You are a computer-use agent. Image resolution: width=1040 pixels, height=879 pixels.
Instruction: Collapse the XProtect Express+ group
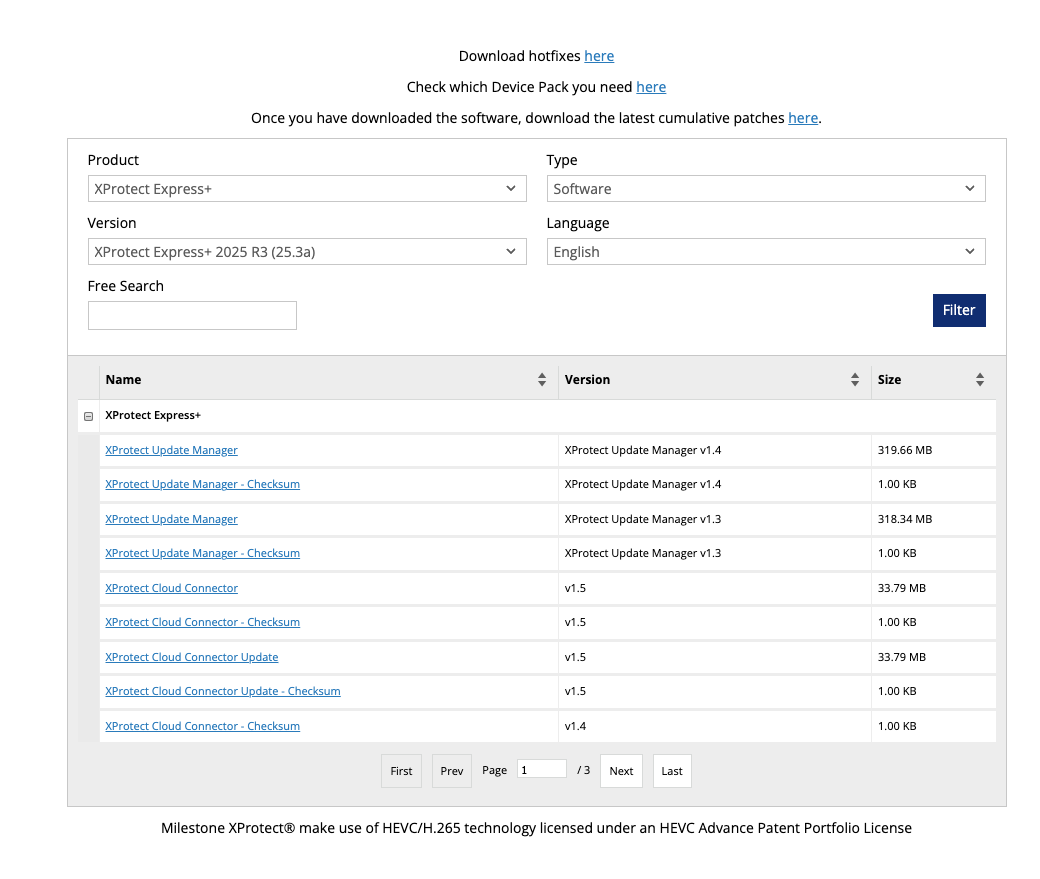point(88,416)
